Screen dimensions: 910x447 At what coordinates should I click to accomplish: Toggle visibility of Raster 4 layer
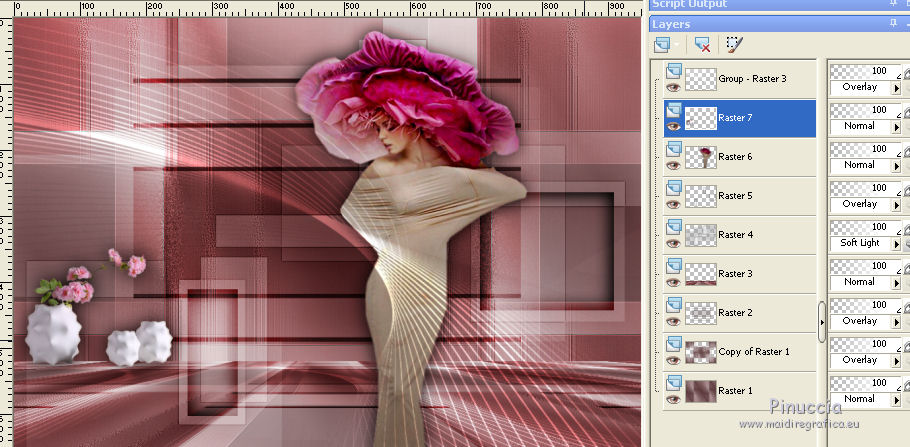click(673, 243)
